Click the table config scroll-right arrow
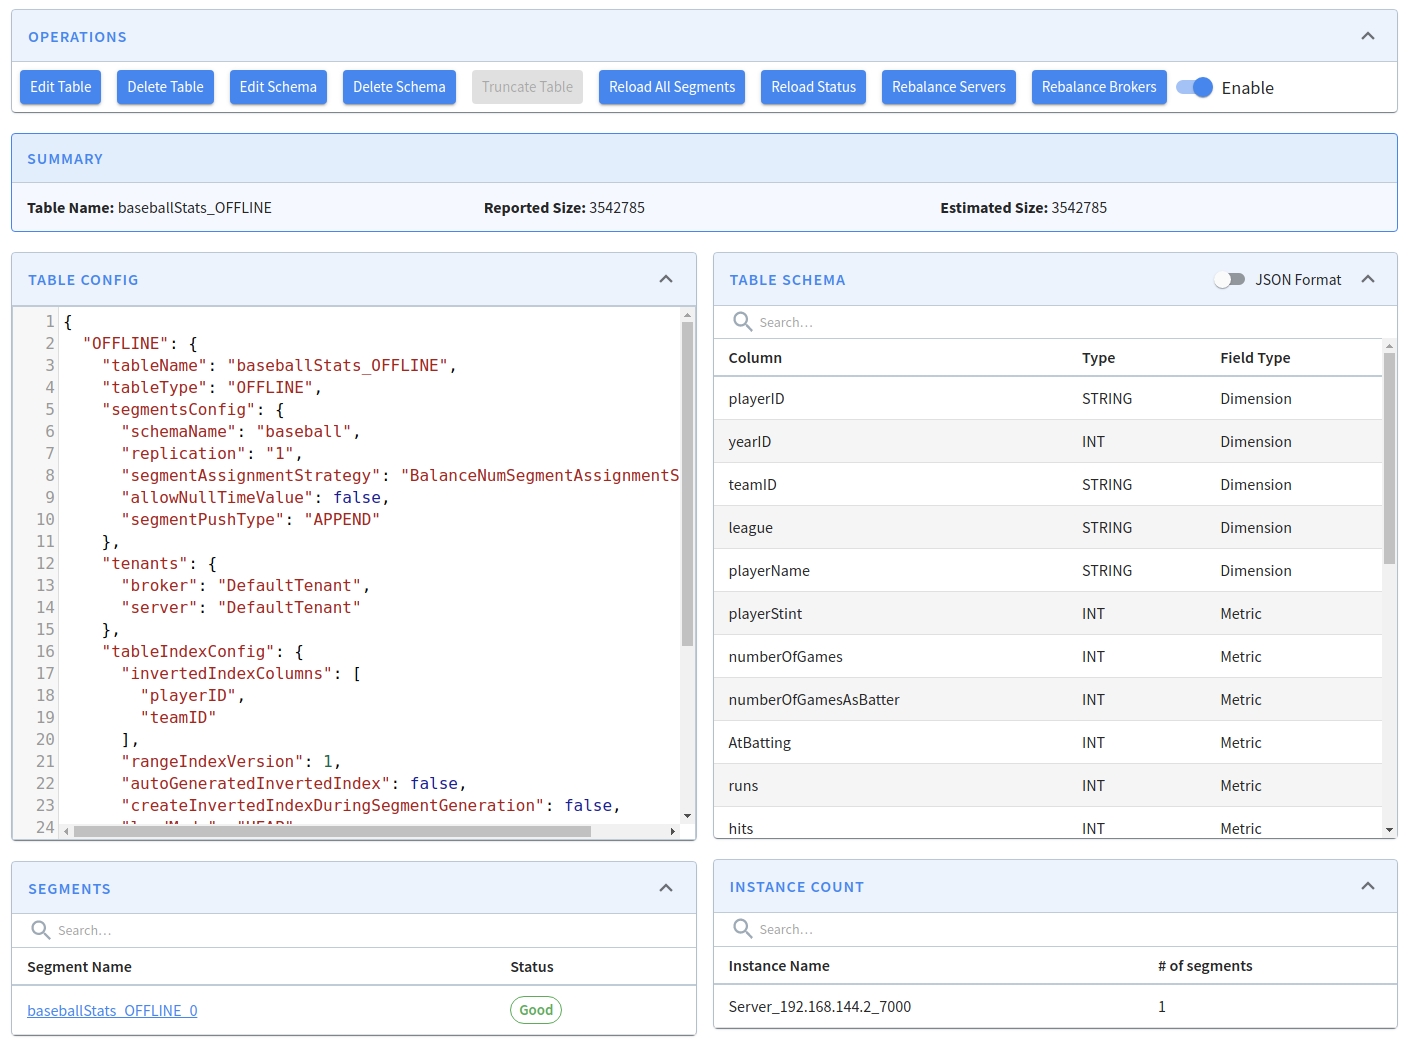 (x=673, y=831)
